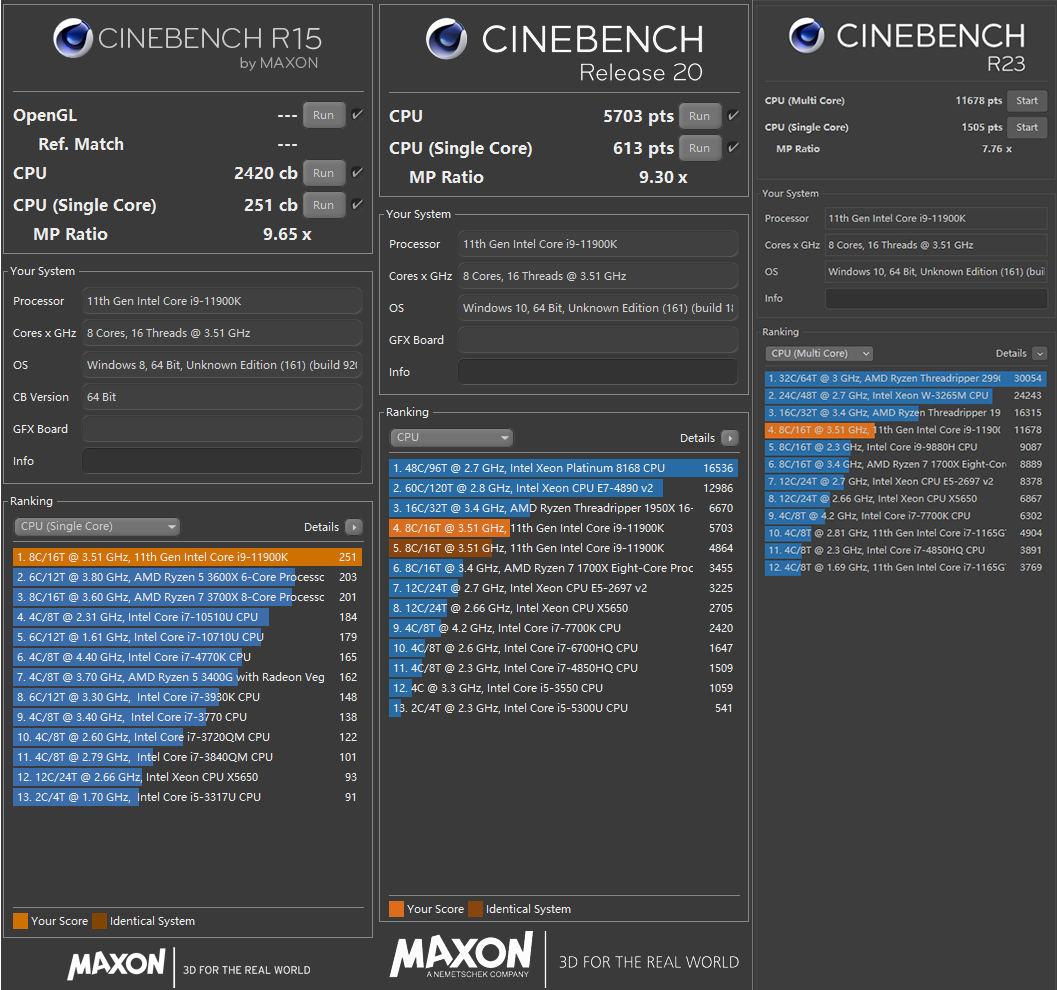Open the R23 CPU (Multi Core) ranking dropdown

(819, 353)
